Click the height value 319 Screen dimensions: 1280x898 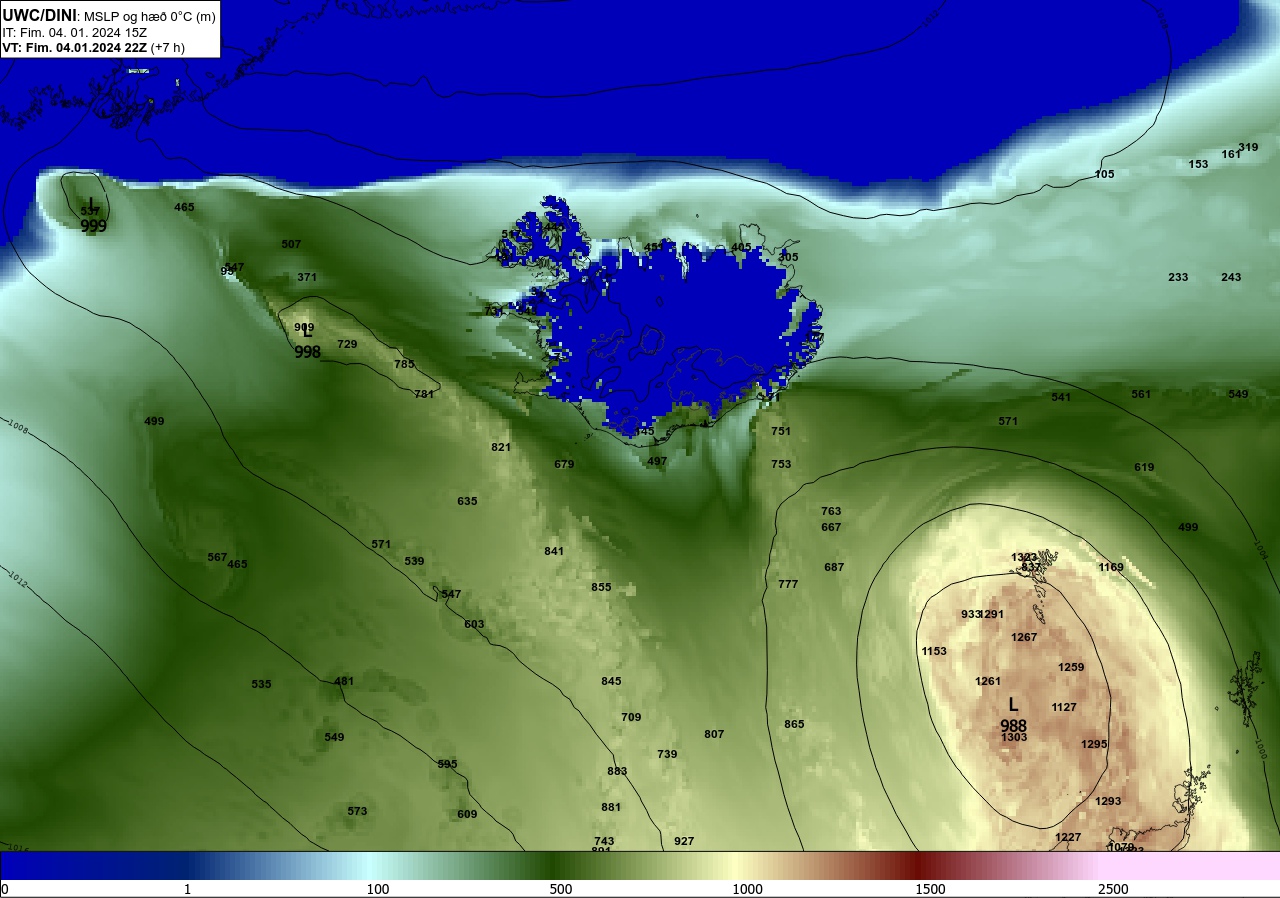(x=1248, y=147)
